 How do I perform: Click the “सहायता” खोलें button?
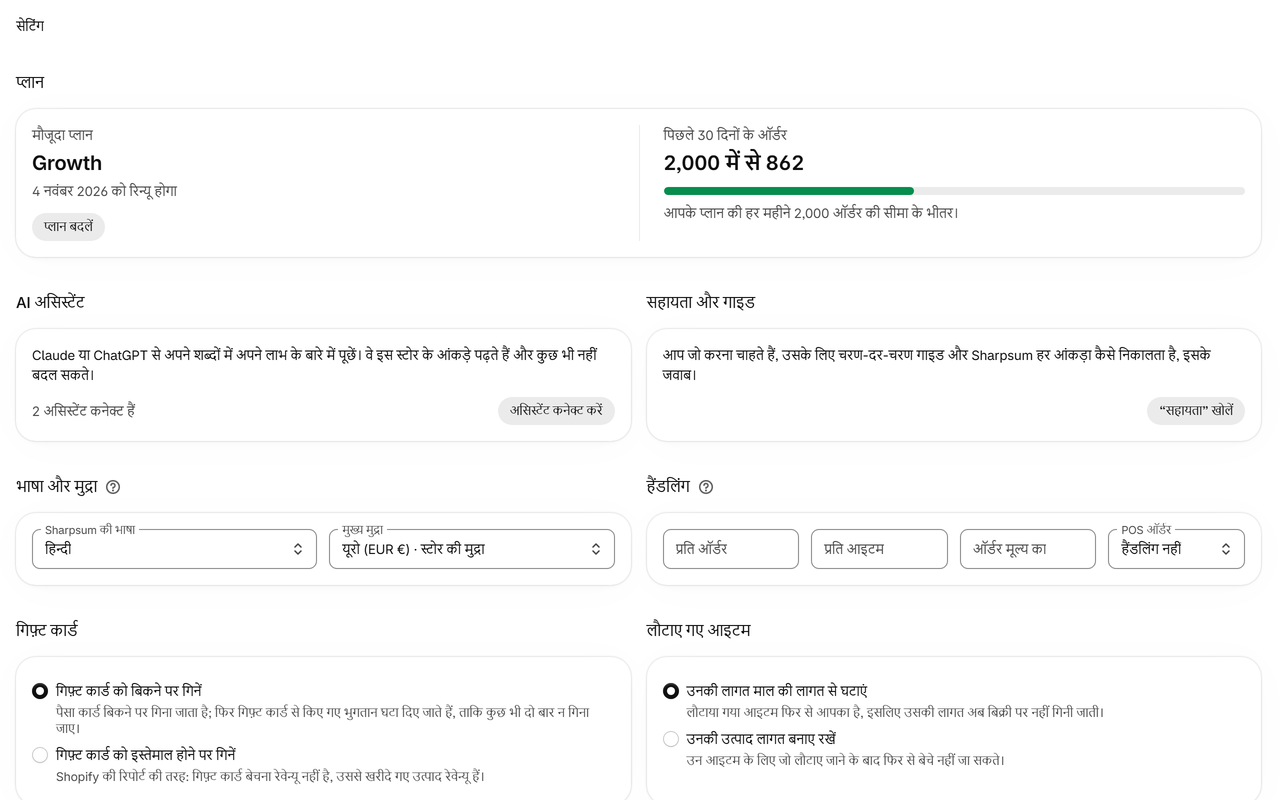pyautogui.click(x=1196, y=411)
